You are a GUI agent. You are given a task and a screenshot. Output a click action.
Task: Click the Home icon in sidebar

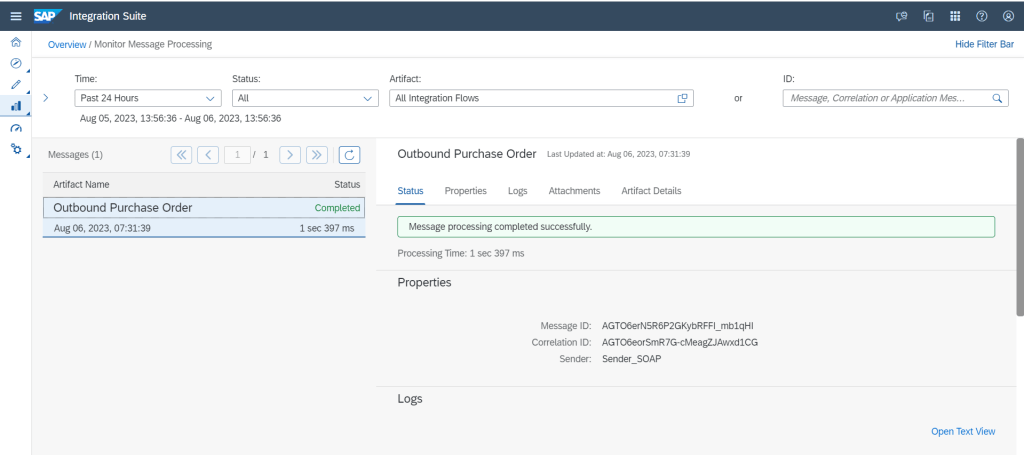click(15, 42)
